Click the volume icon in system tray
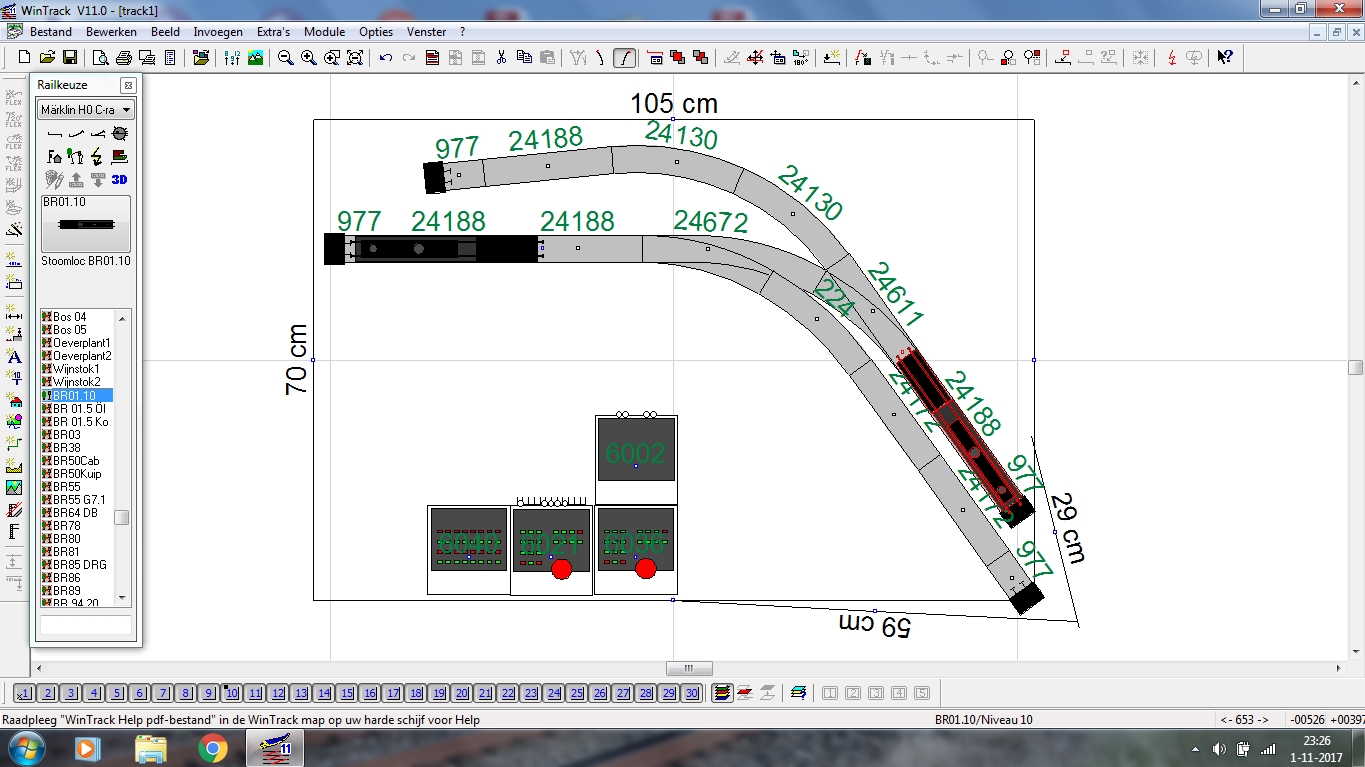 pos(1218,749)
